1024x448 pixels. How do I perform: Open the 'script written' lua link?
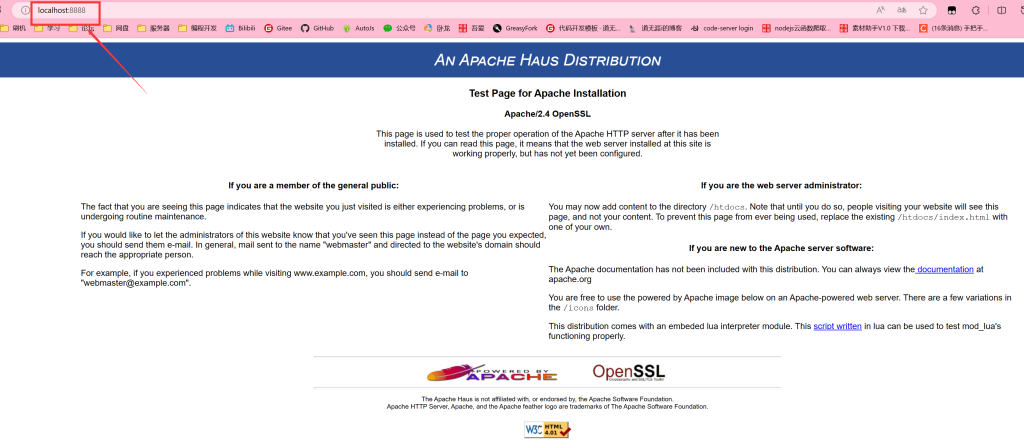(837, 326)
